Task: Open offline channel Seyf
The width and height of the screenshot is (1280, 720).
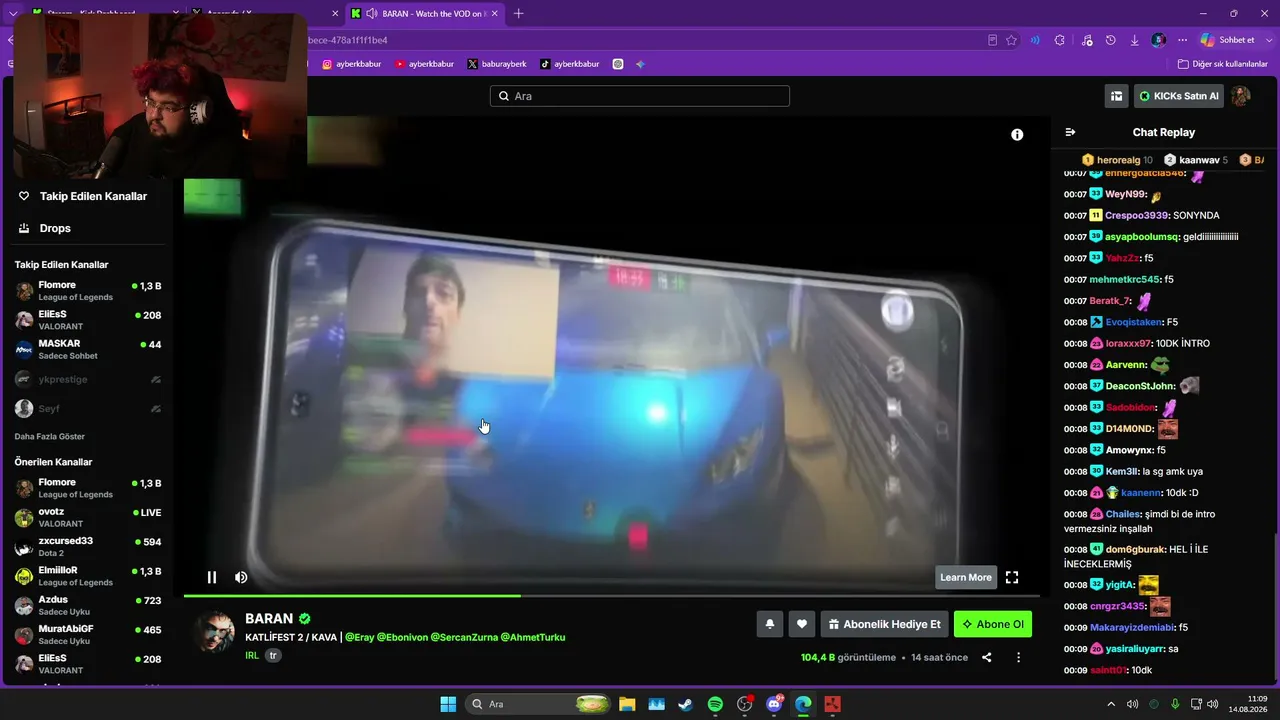Action: pos(88,408)
